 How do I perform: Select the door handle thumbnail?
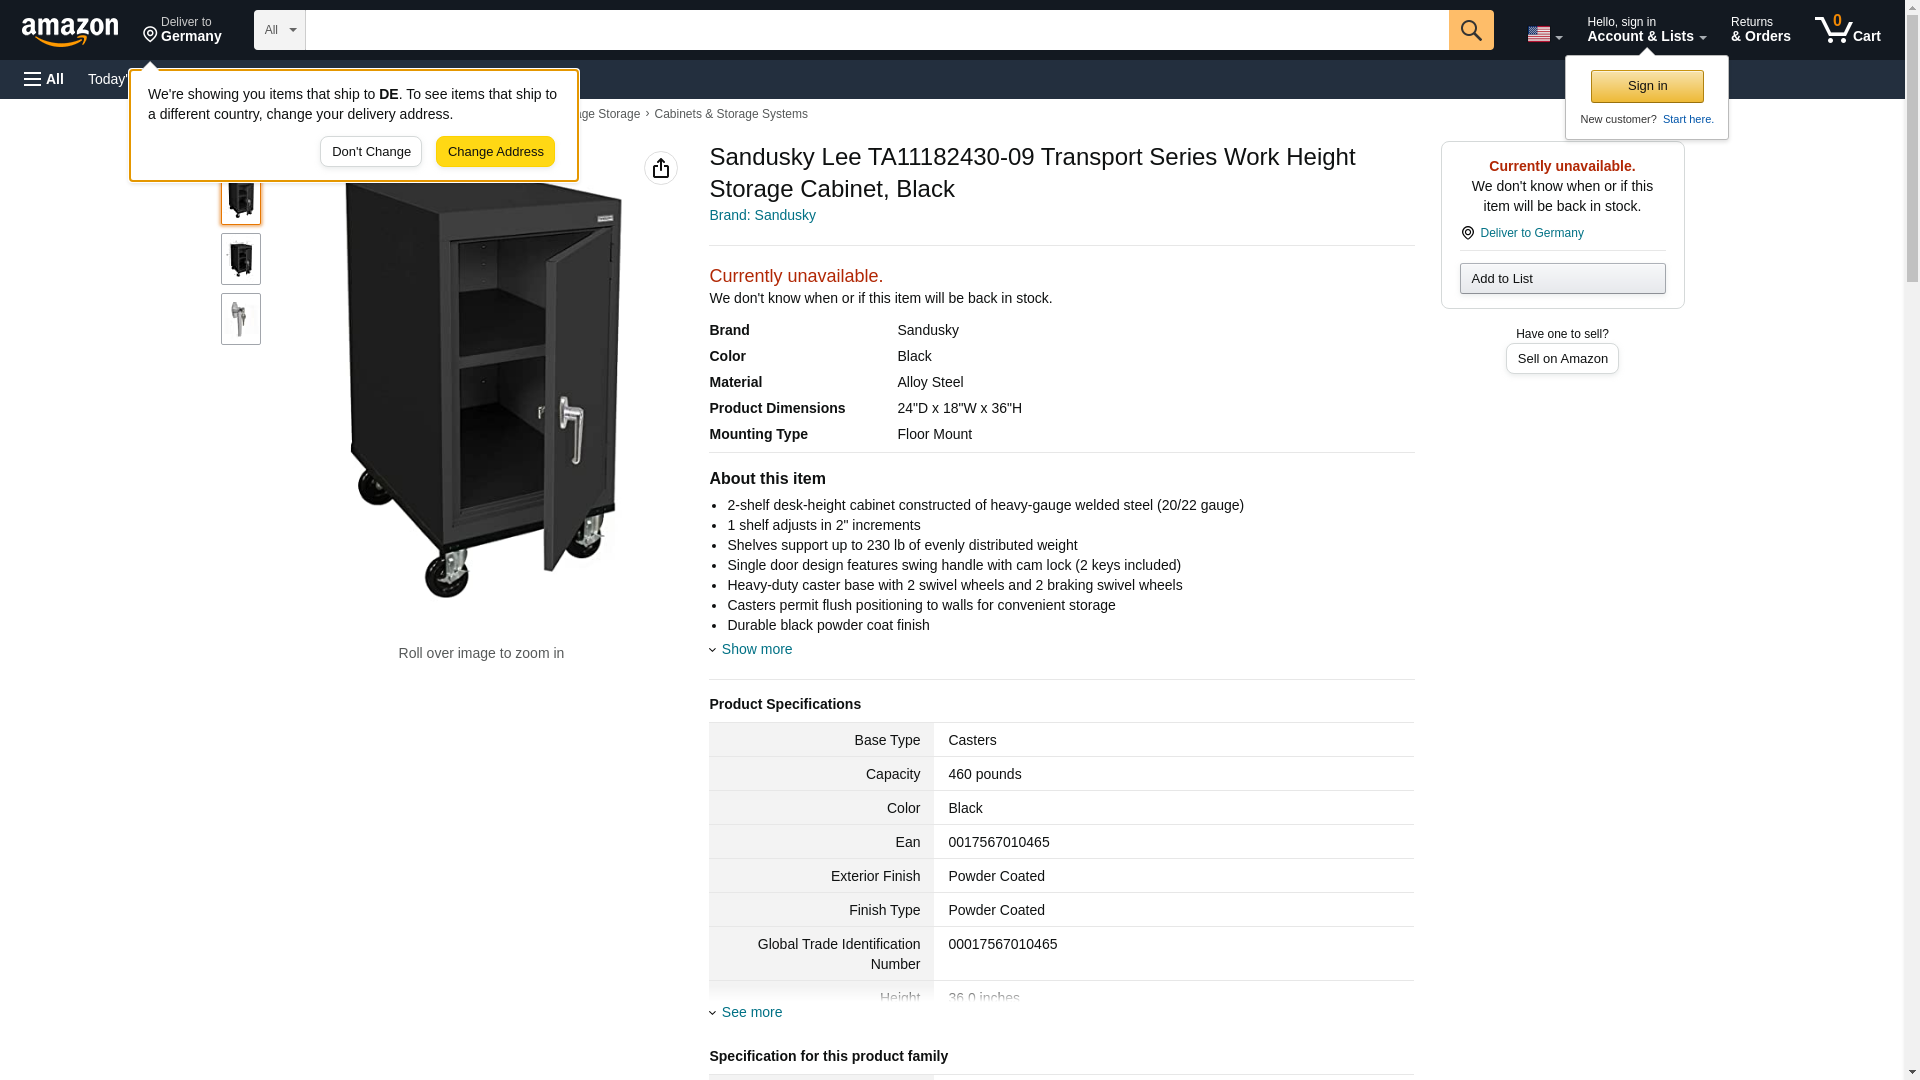pyautogui.click(x=240, y=319)
